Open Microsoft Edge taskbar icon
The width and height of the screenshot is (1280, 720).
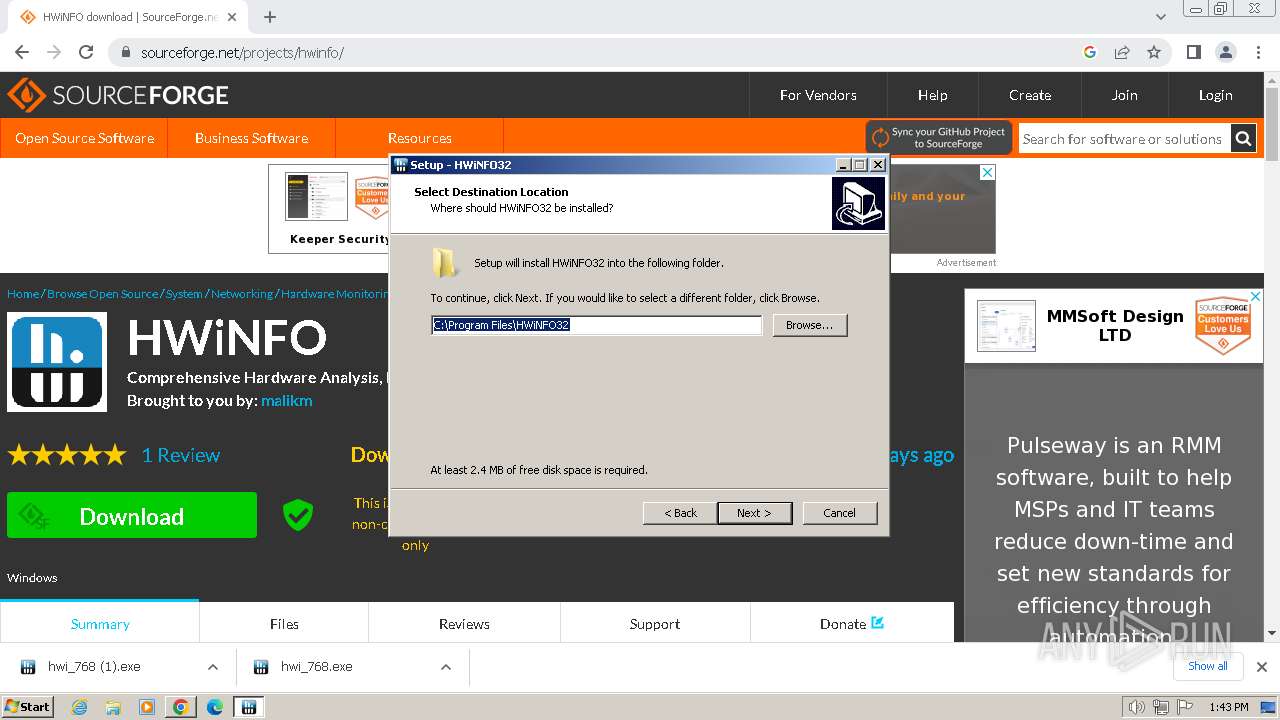click(x=215, y=707)
